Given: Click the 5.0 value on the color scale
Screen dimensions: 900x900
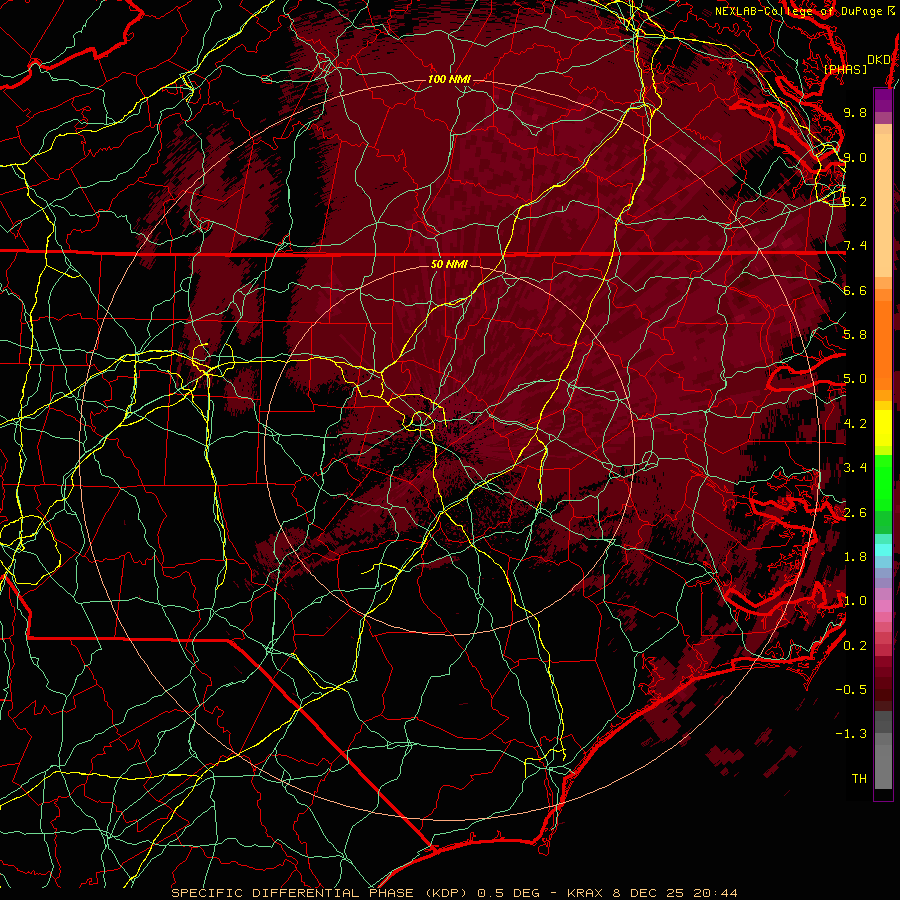Looking at the screenshot, I should 855,379.
